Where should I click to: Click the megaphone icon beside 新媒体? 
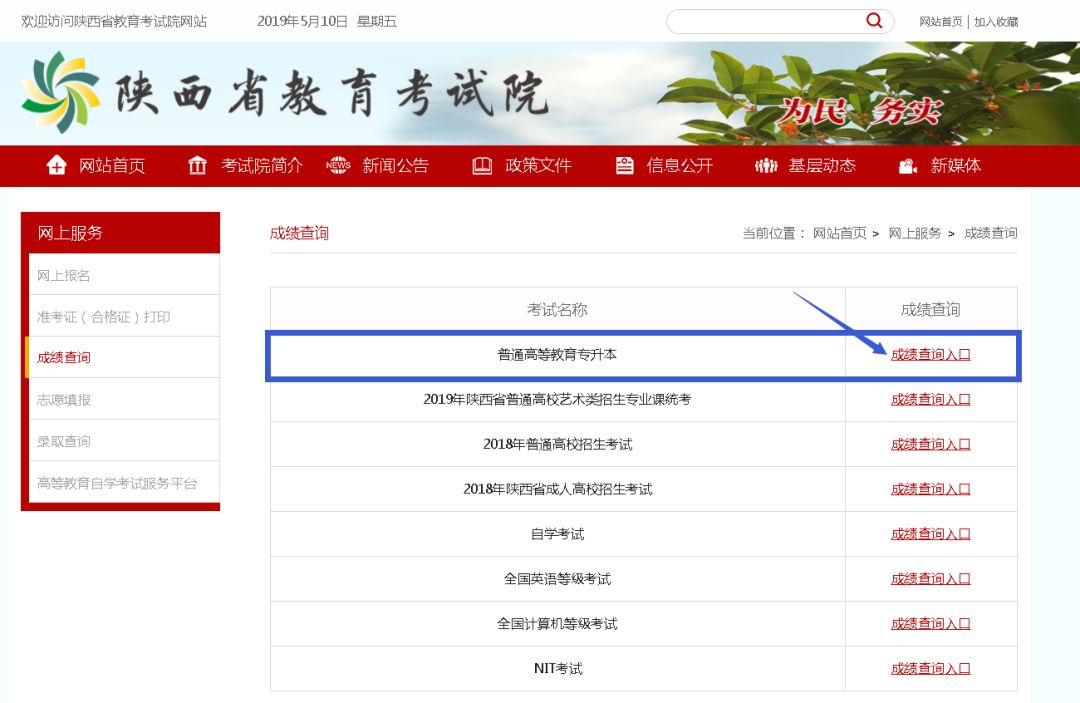[906, 166]
